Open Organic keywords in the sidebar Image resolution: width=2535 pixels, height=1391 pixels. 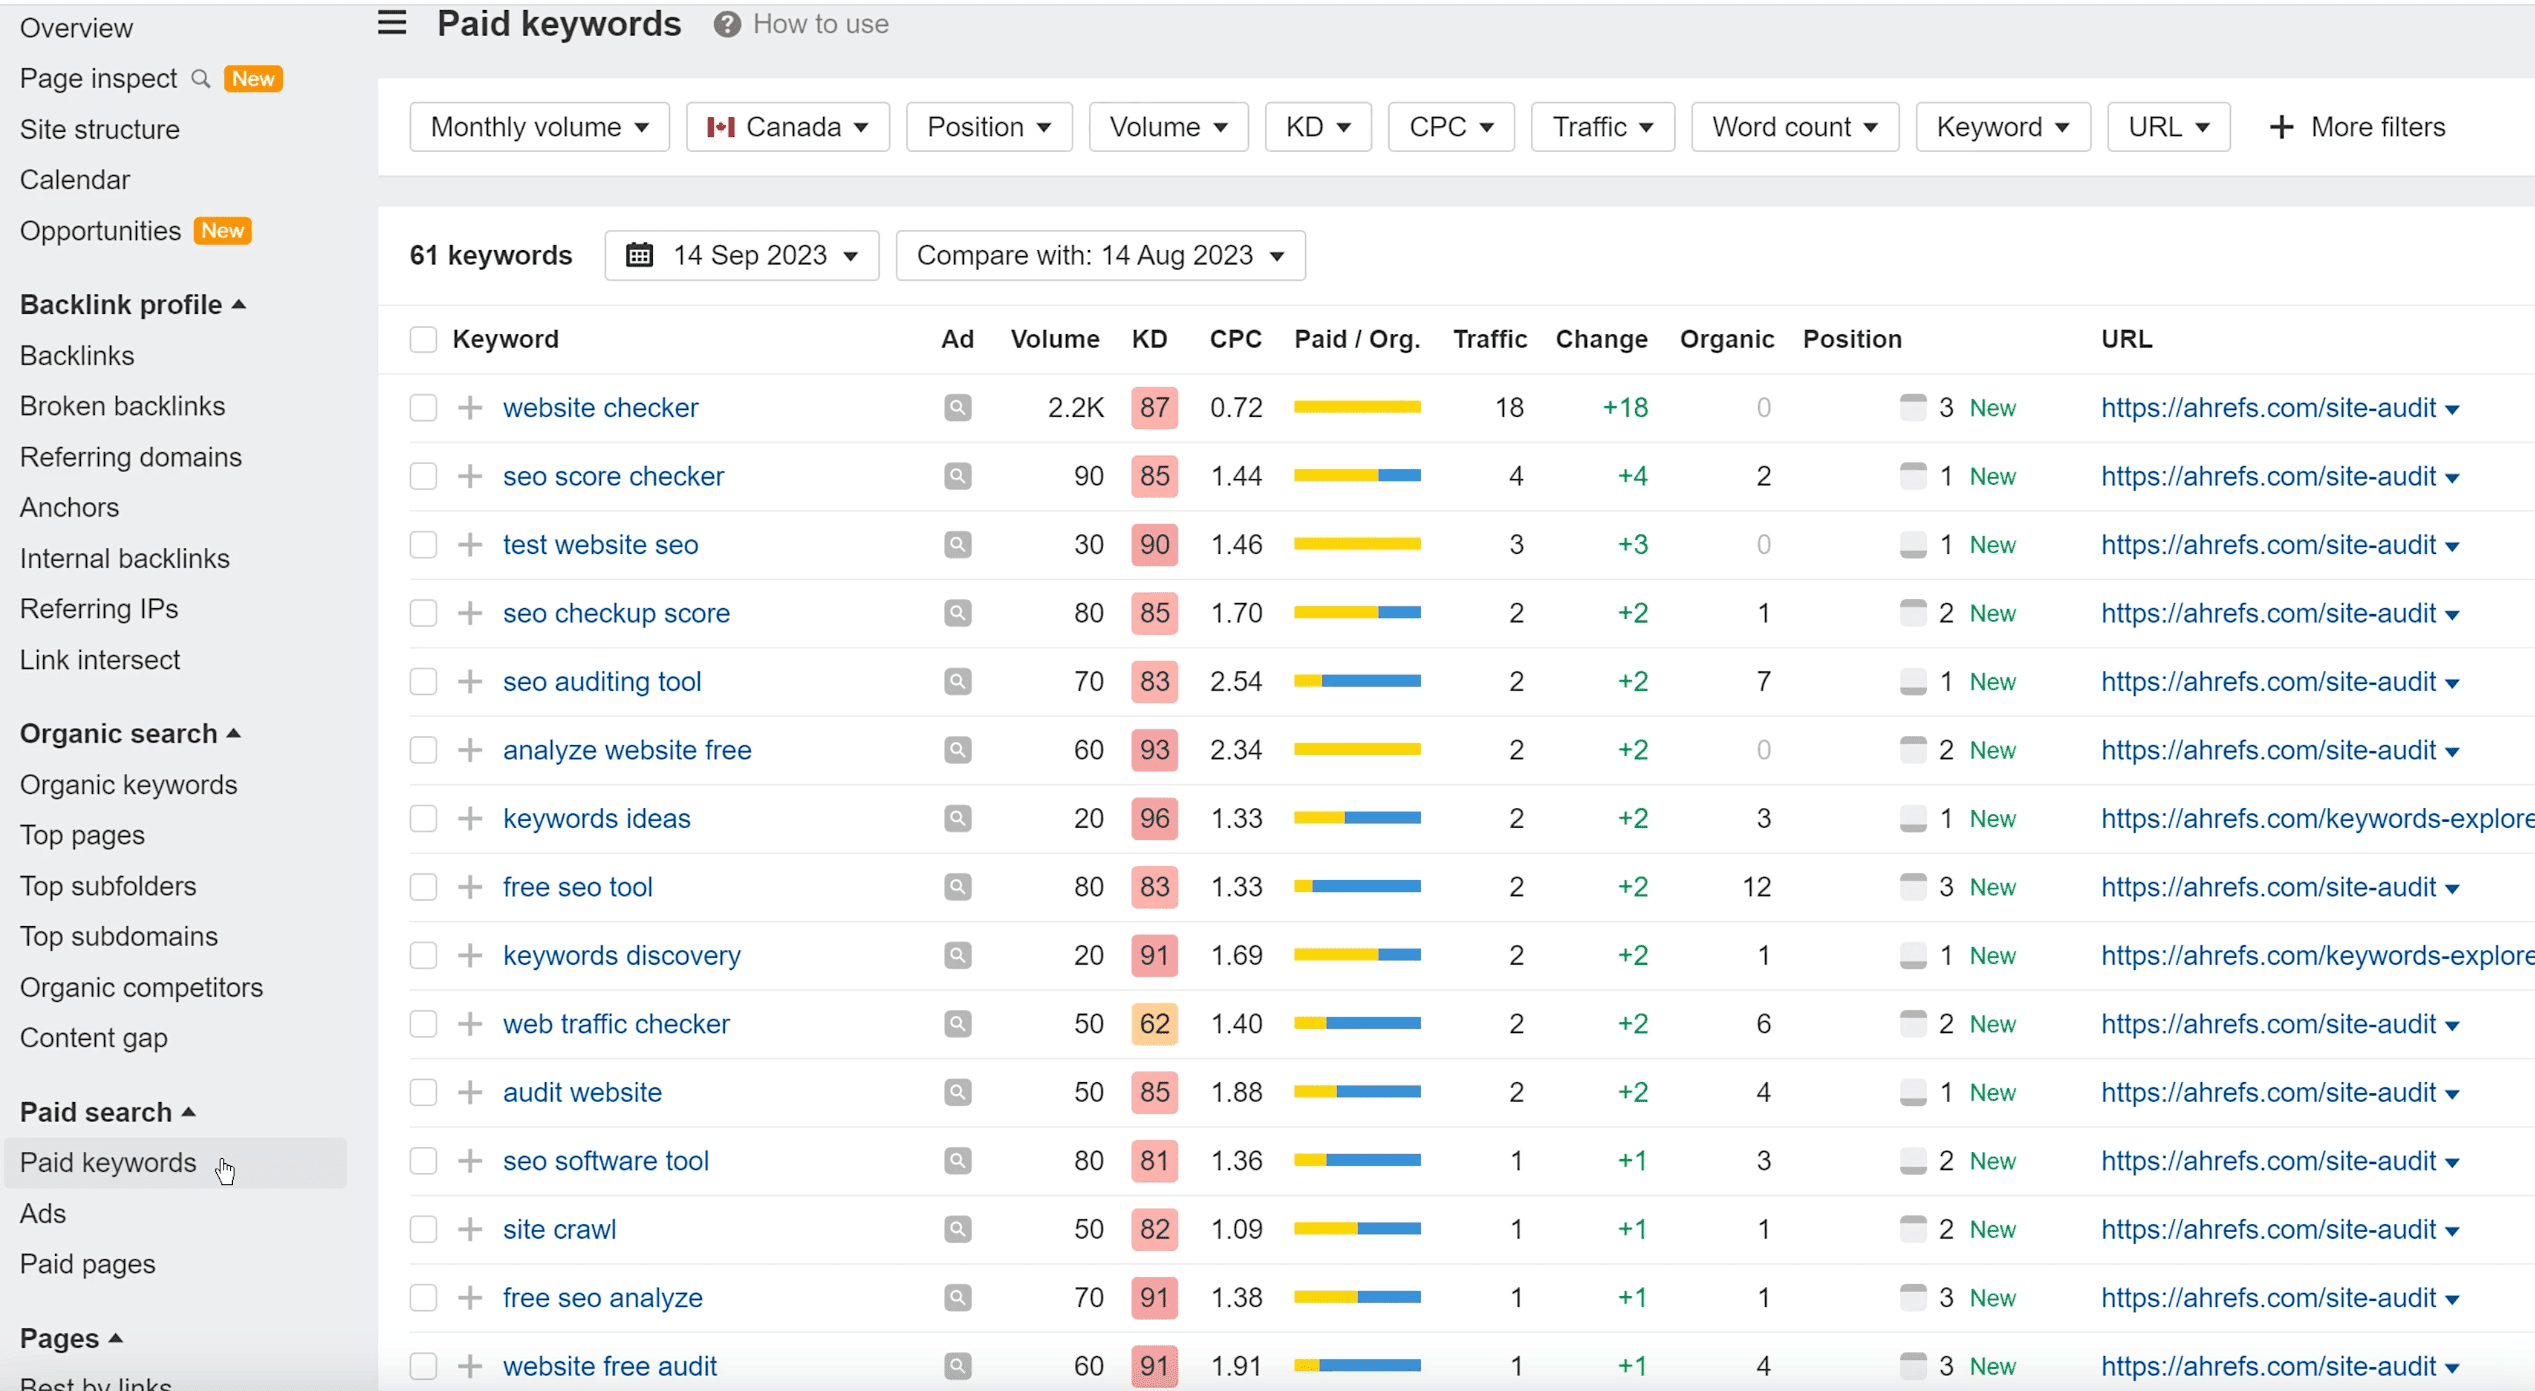click(x=127, y=784)
